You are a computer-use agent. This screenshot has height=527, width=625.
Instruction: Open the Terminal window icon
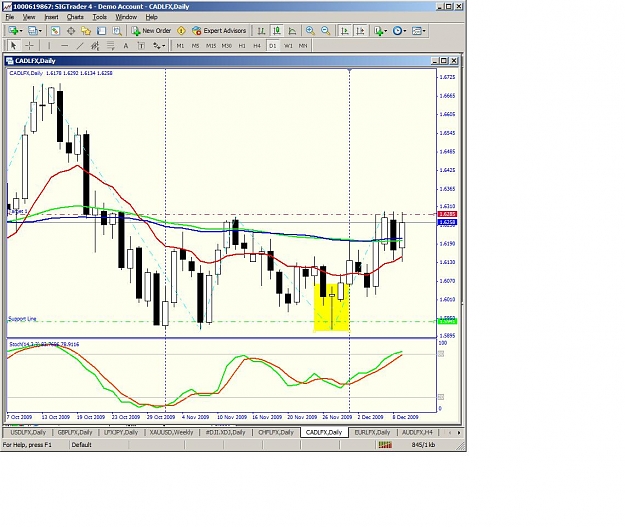[101, 31]
